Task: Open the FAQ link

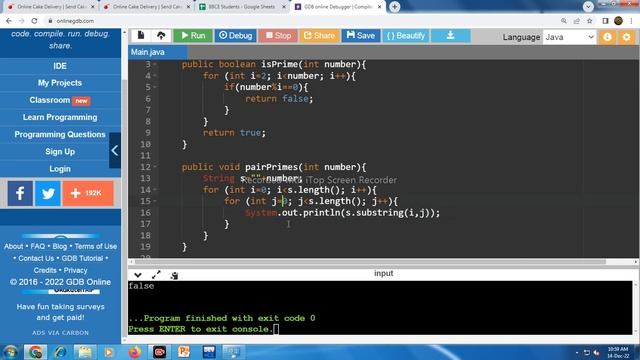Action: tap(38, 247)
